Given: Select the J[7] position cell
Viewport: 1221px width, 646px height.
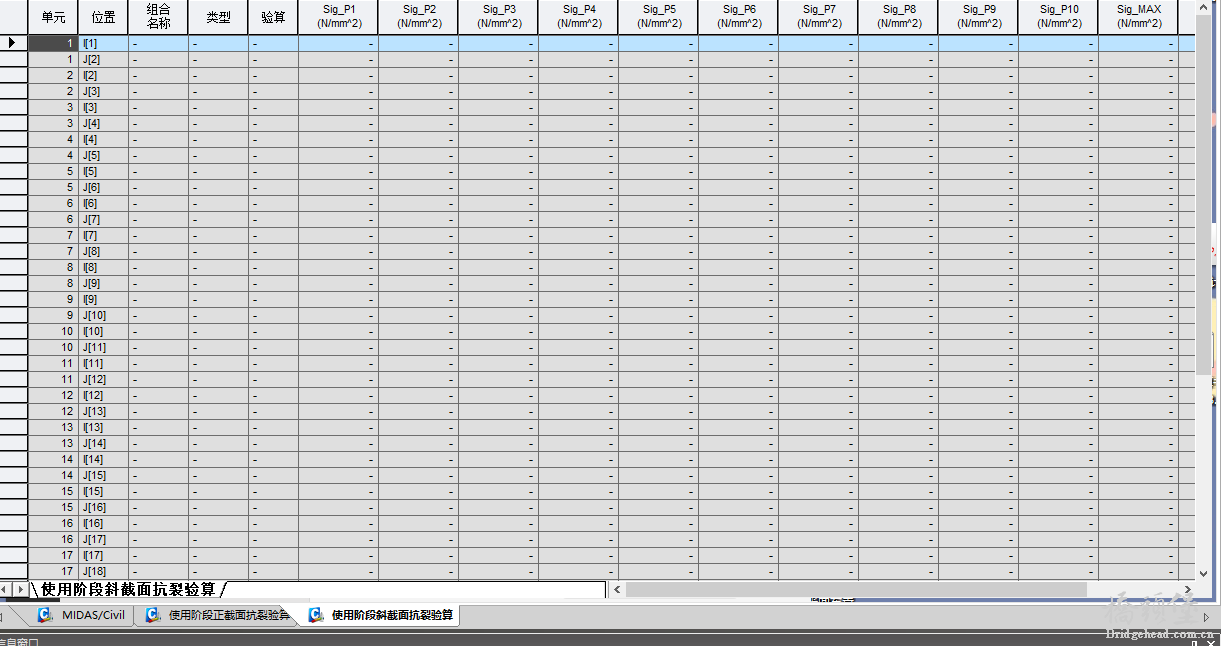Looking at the screenshot, I should point(103,219).
